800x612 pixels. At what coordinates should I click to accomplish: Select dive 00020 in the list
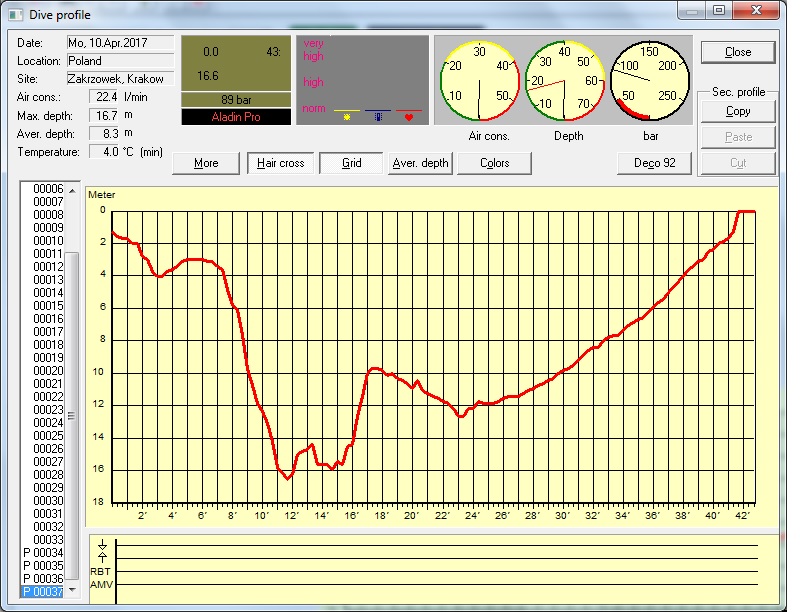point(48,371)
